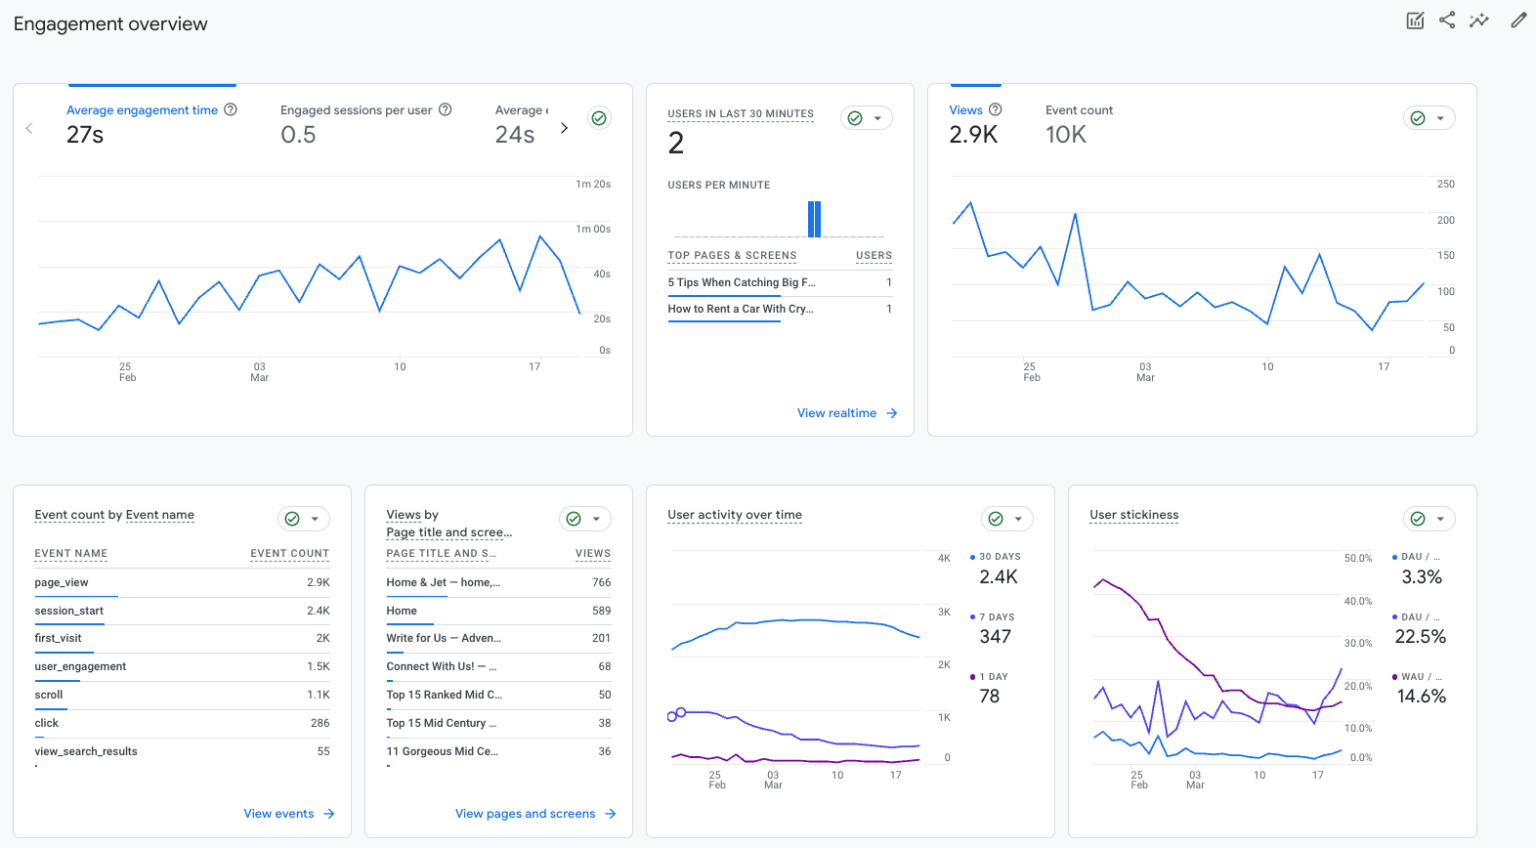Click the View realtime link
This screenshot has height=848, width=1536.
pyautogui.click(x=846, y=413)
